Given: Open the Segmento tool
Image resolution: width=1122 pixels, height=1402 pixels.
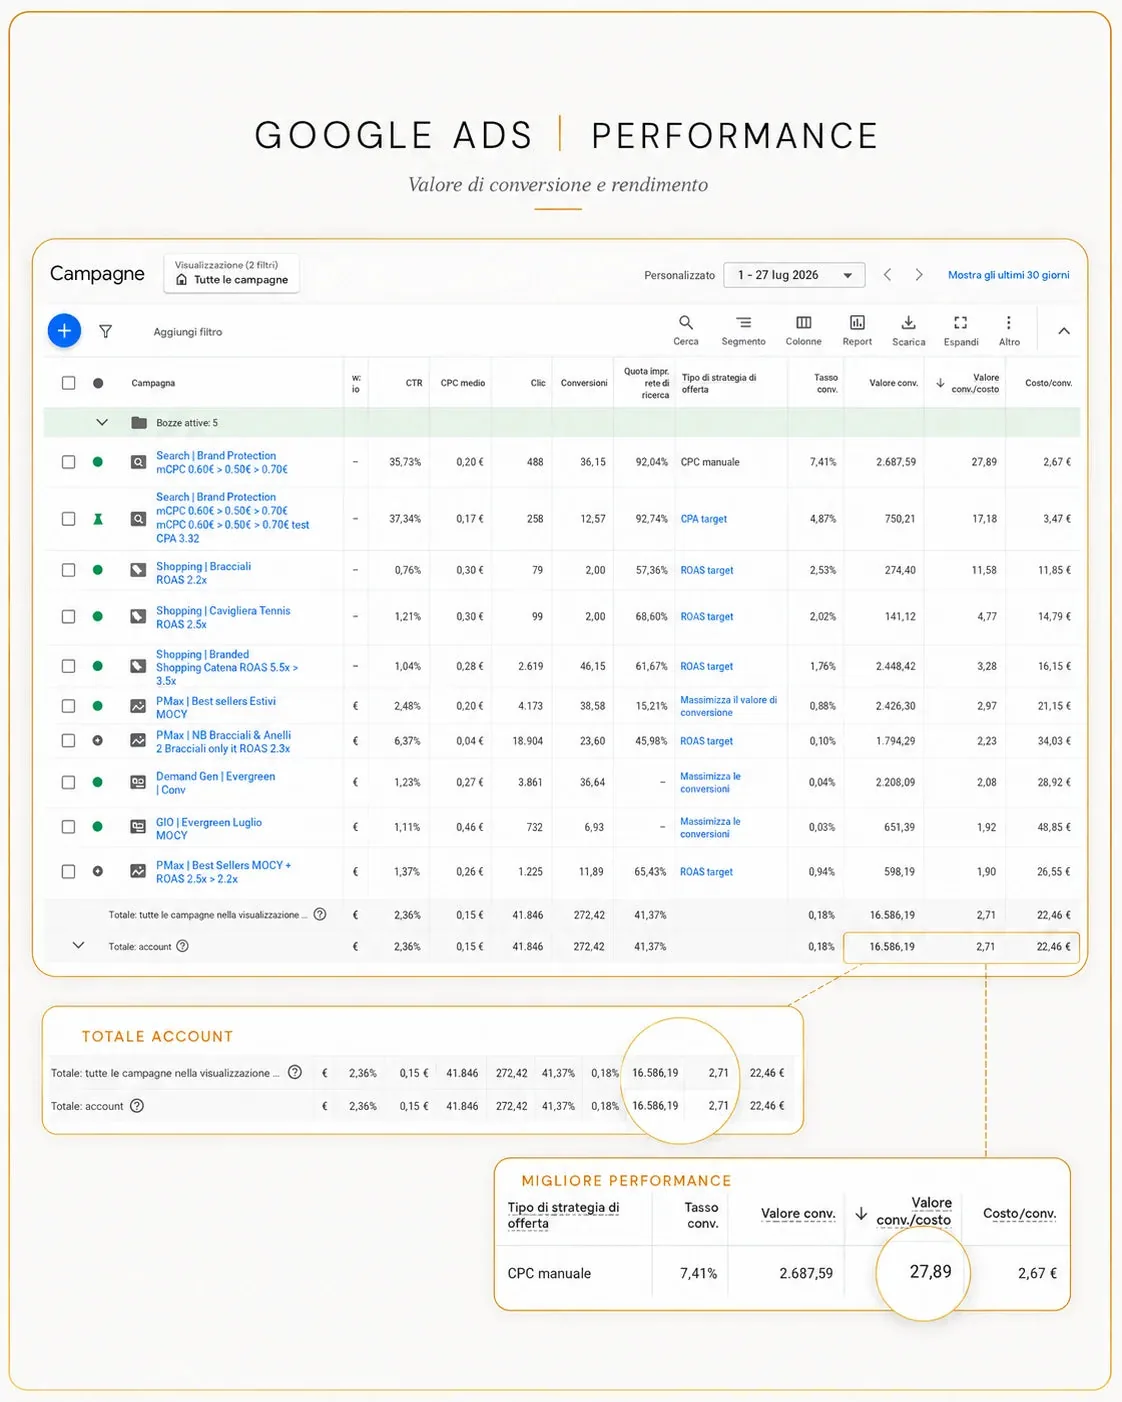Looking at the screenshot, I should click(x=743, y=330).
